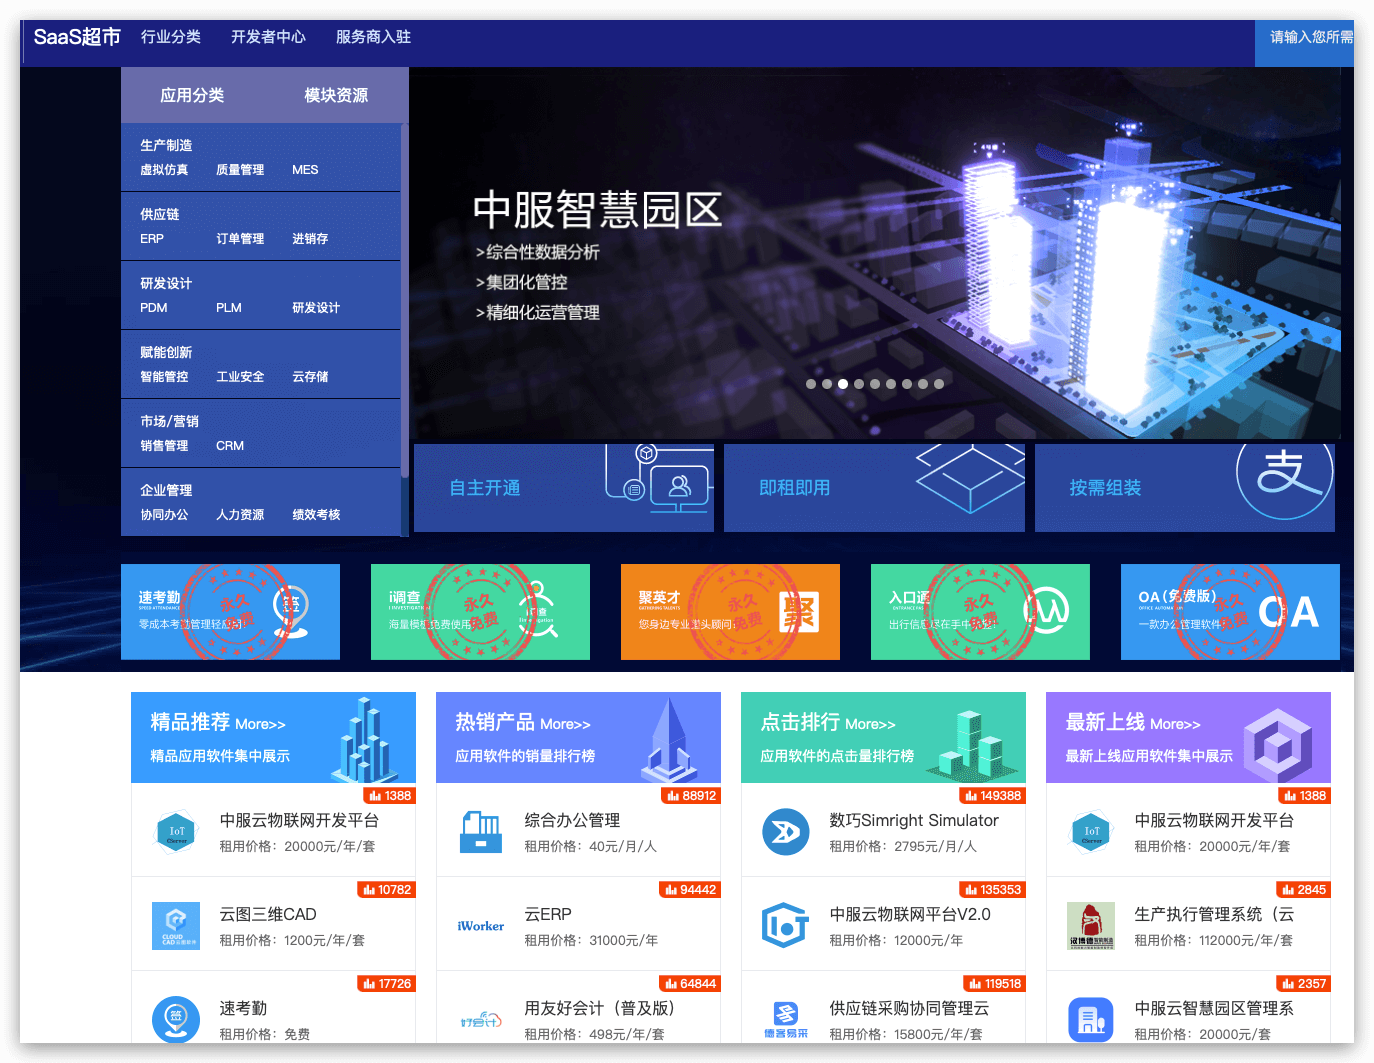Open the 企业管理 category
Image resolution: width=1374 pixels, height=1063 pixels.
coord(166,490)
